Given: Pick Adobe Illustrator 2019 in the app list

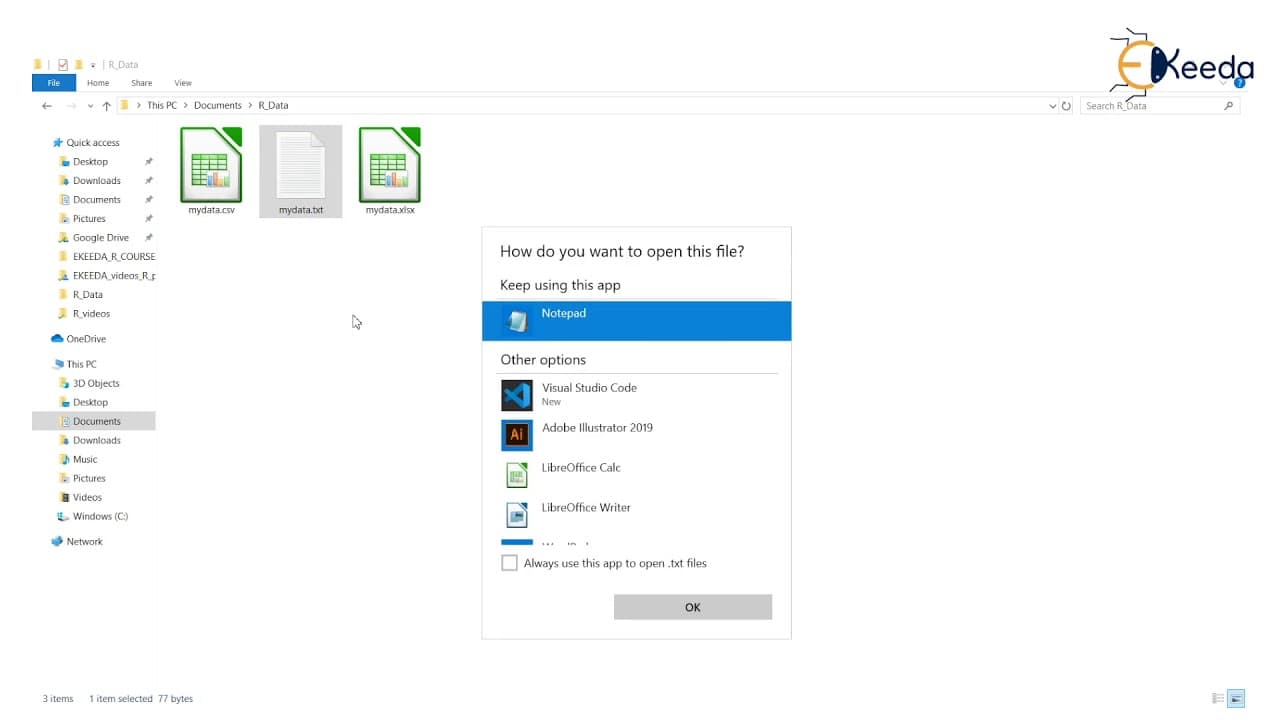Looking at the screenshot, I should pyautogui.click(x=636, y=435).
